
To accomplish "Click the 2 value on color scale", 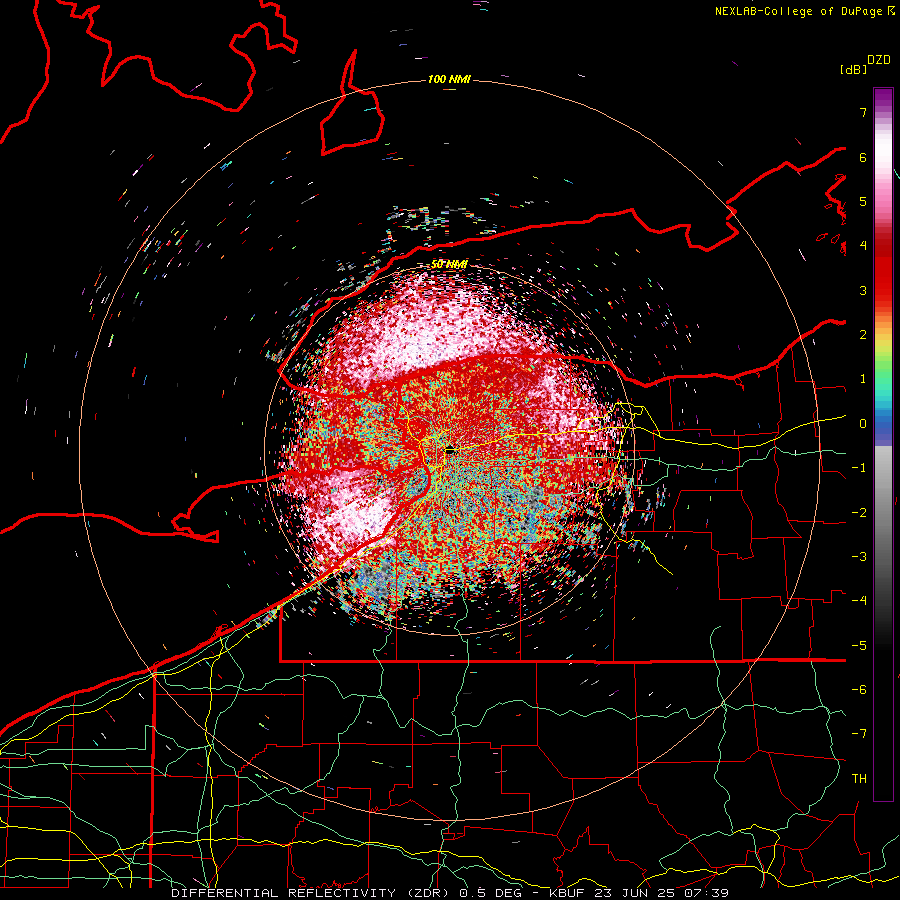I will click(x=863, y=335).
